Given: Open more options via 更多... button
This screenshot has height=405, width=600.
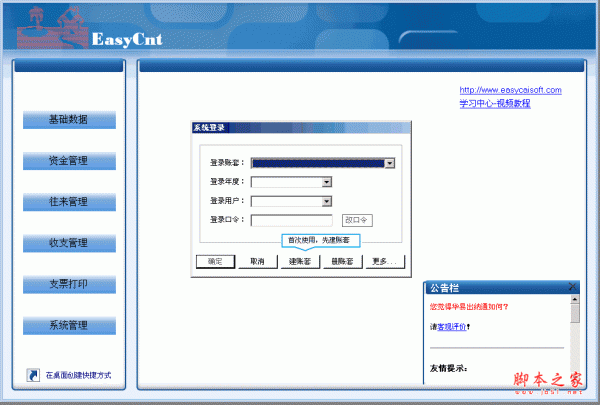Looking at the screenshot, I should pyautogui.click(x=385, y=261).
